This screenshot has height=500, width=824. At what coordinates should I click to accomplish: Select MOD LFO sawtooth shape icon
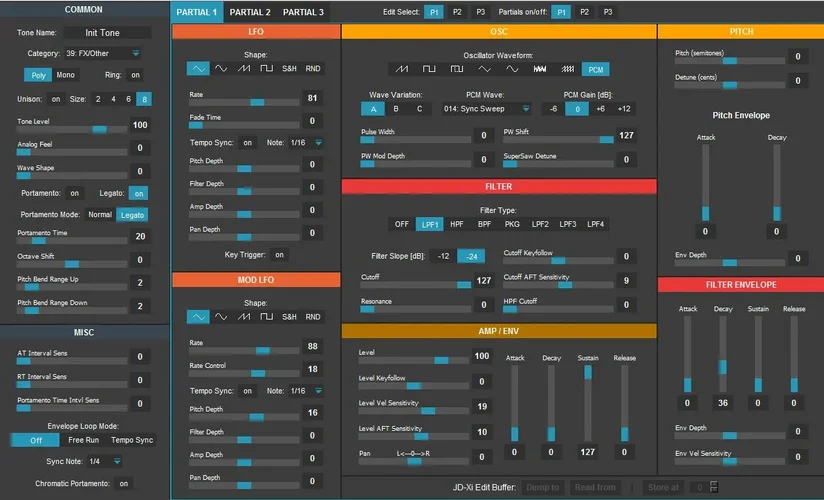click(x=243, y=317)
